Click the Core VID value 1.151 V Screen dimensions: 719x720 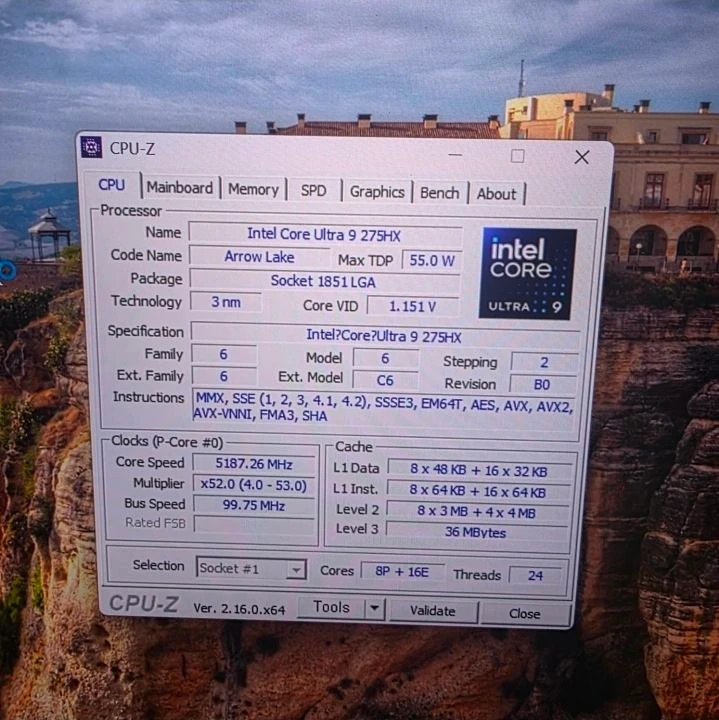click(x=413, y=306)
